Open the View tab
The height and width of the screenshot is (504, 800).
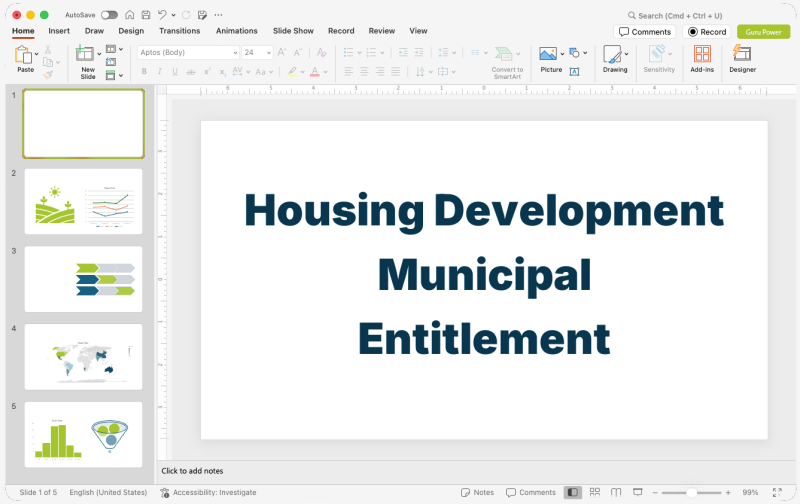pos(418,31)
